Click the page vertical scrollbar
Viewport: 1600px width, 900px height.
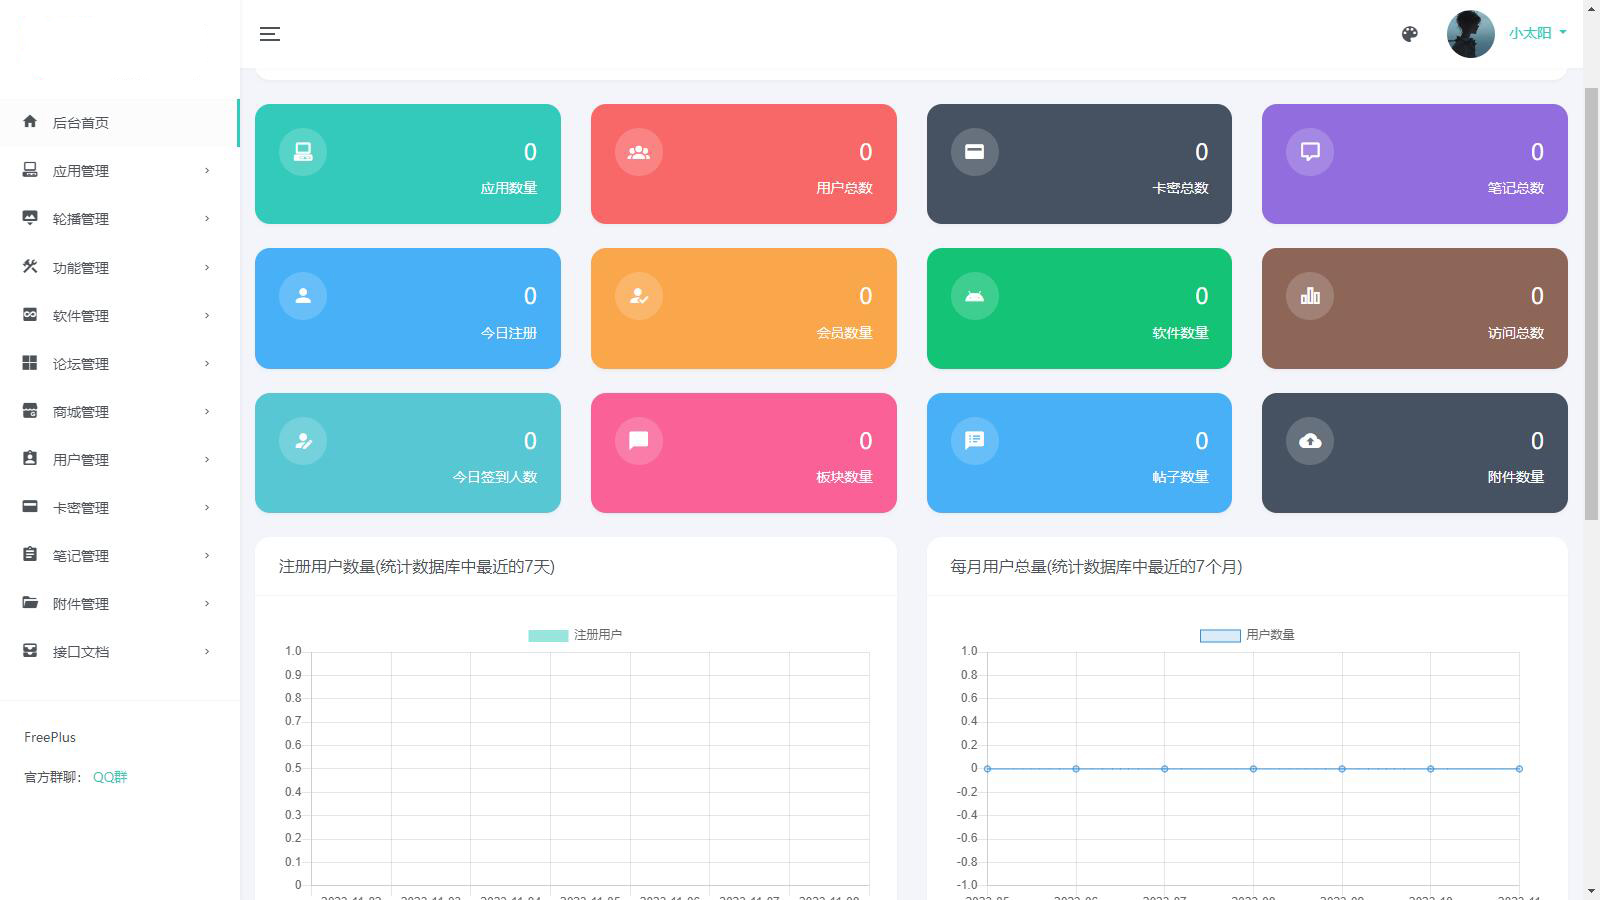tap(1591, 300)
